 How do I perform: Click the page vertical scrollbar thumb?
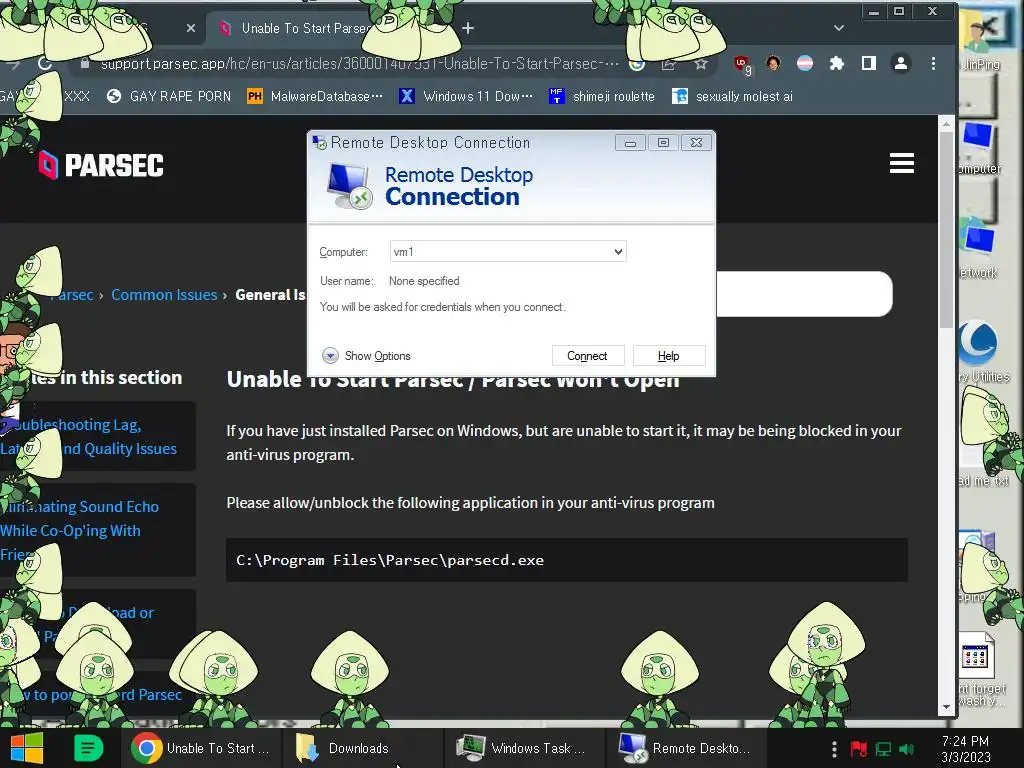(x=946, y=229)
